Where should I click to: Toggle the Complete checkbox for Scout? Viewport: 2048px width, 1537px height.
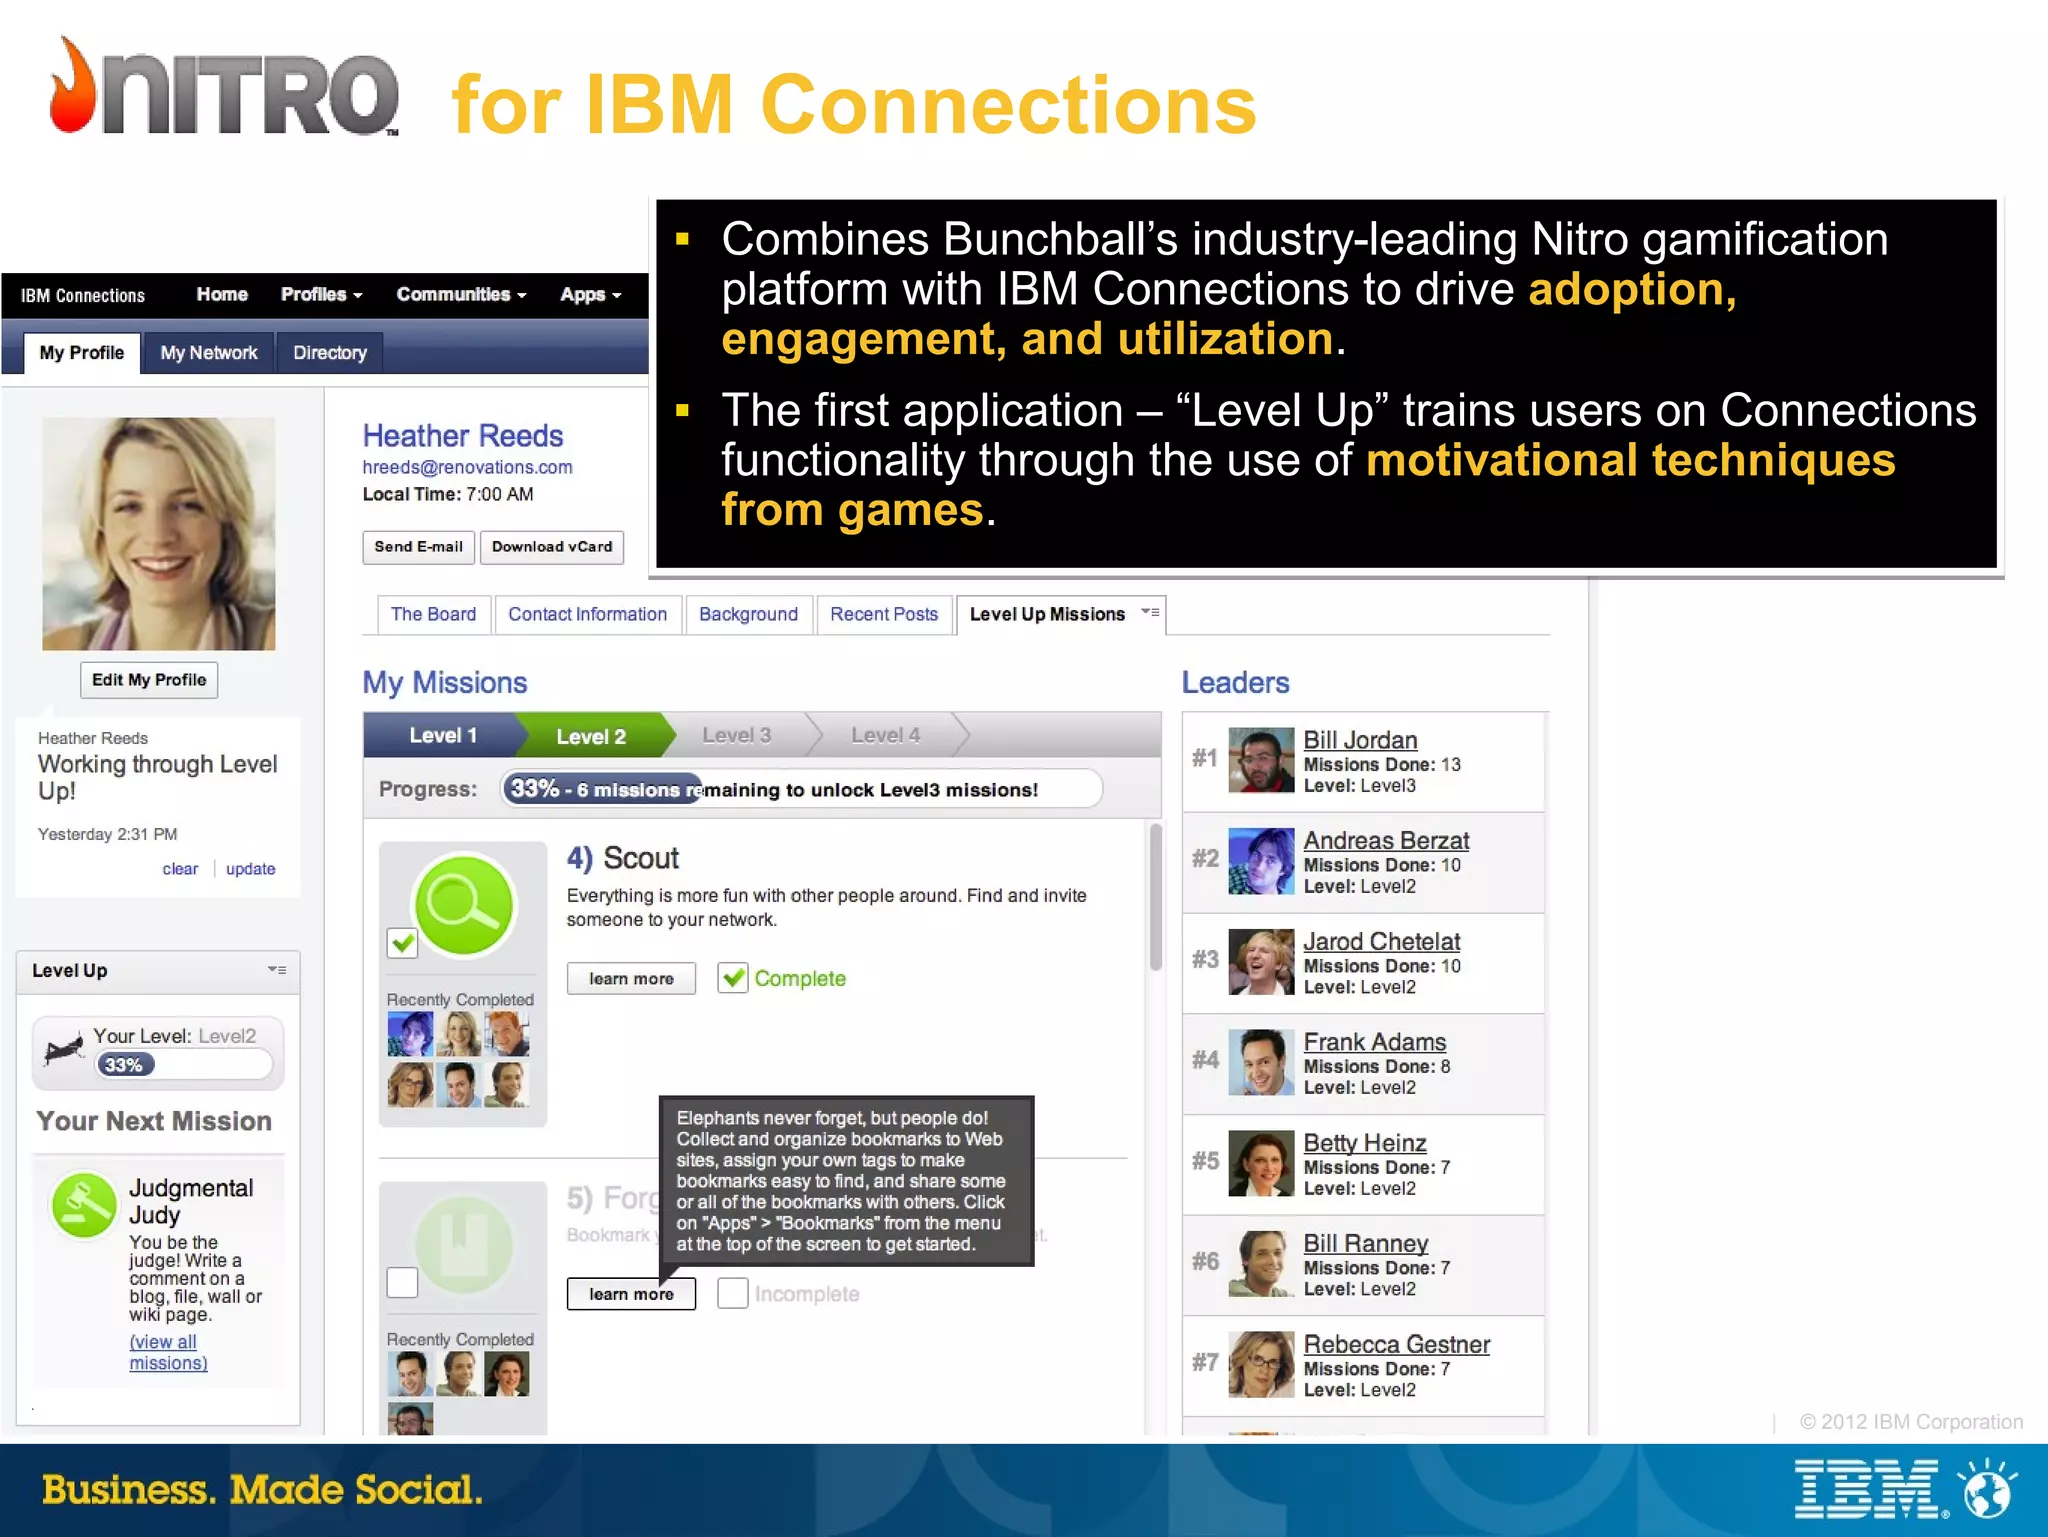(733, 978)
